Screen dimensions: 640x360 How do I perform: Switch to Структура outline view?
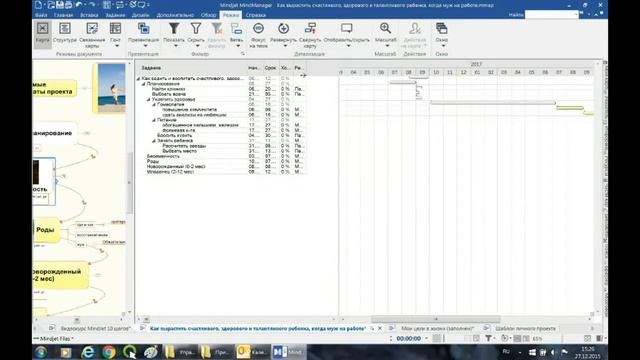pyautogui.click(x=65, y=33)
